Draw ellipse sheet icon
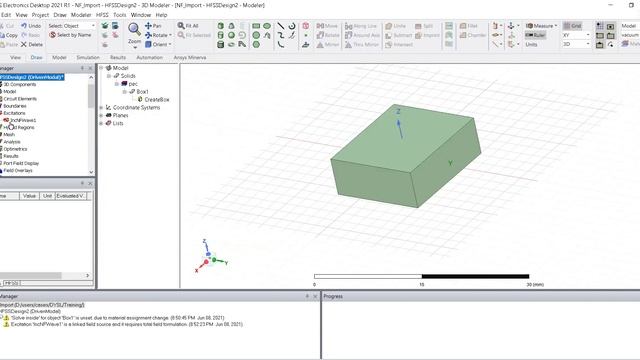Viewport: 640px width, 360px height. coord(267,26)
